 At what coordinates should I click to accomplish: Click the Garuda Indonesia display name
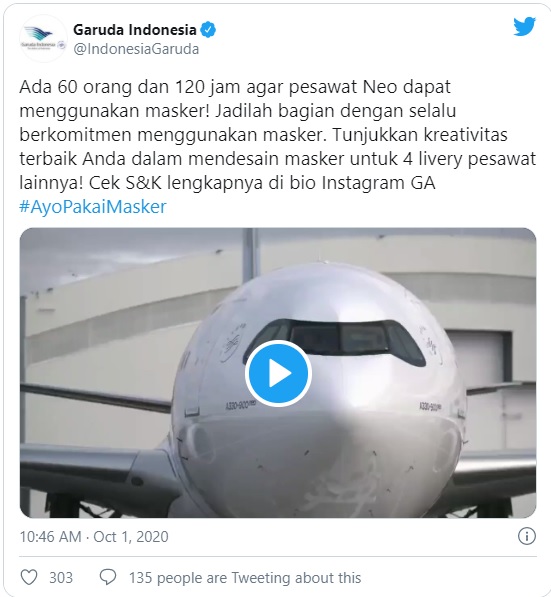point(135,30)
